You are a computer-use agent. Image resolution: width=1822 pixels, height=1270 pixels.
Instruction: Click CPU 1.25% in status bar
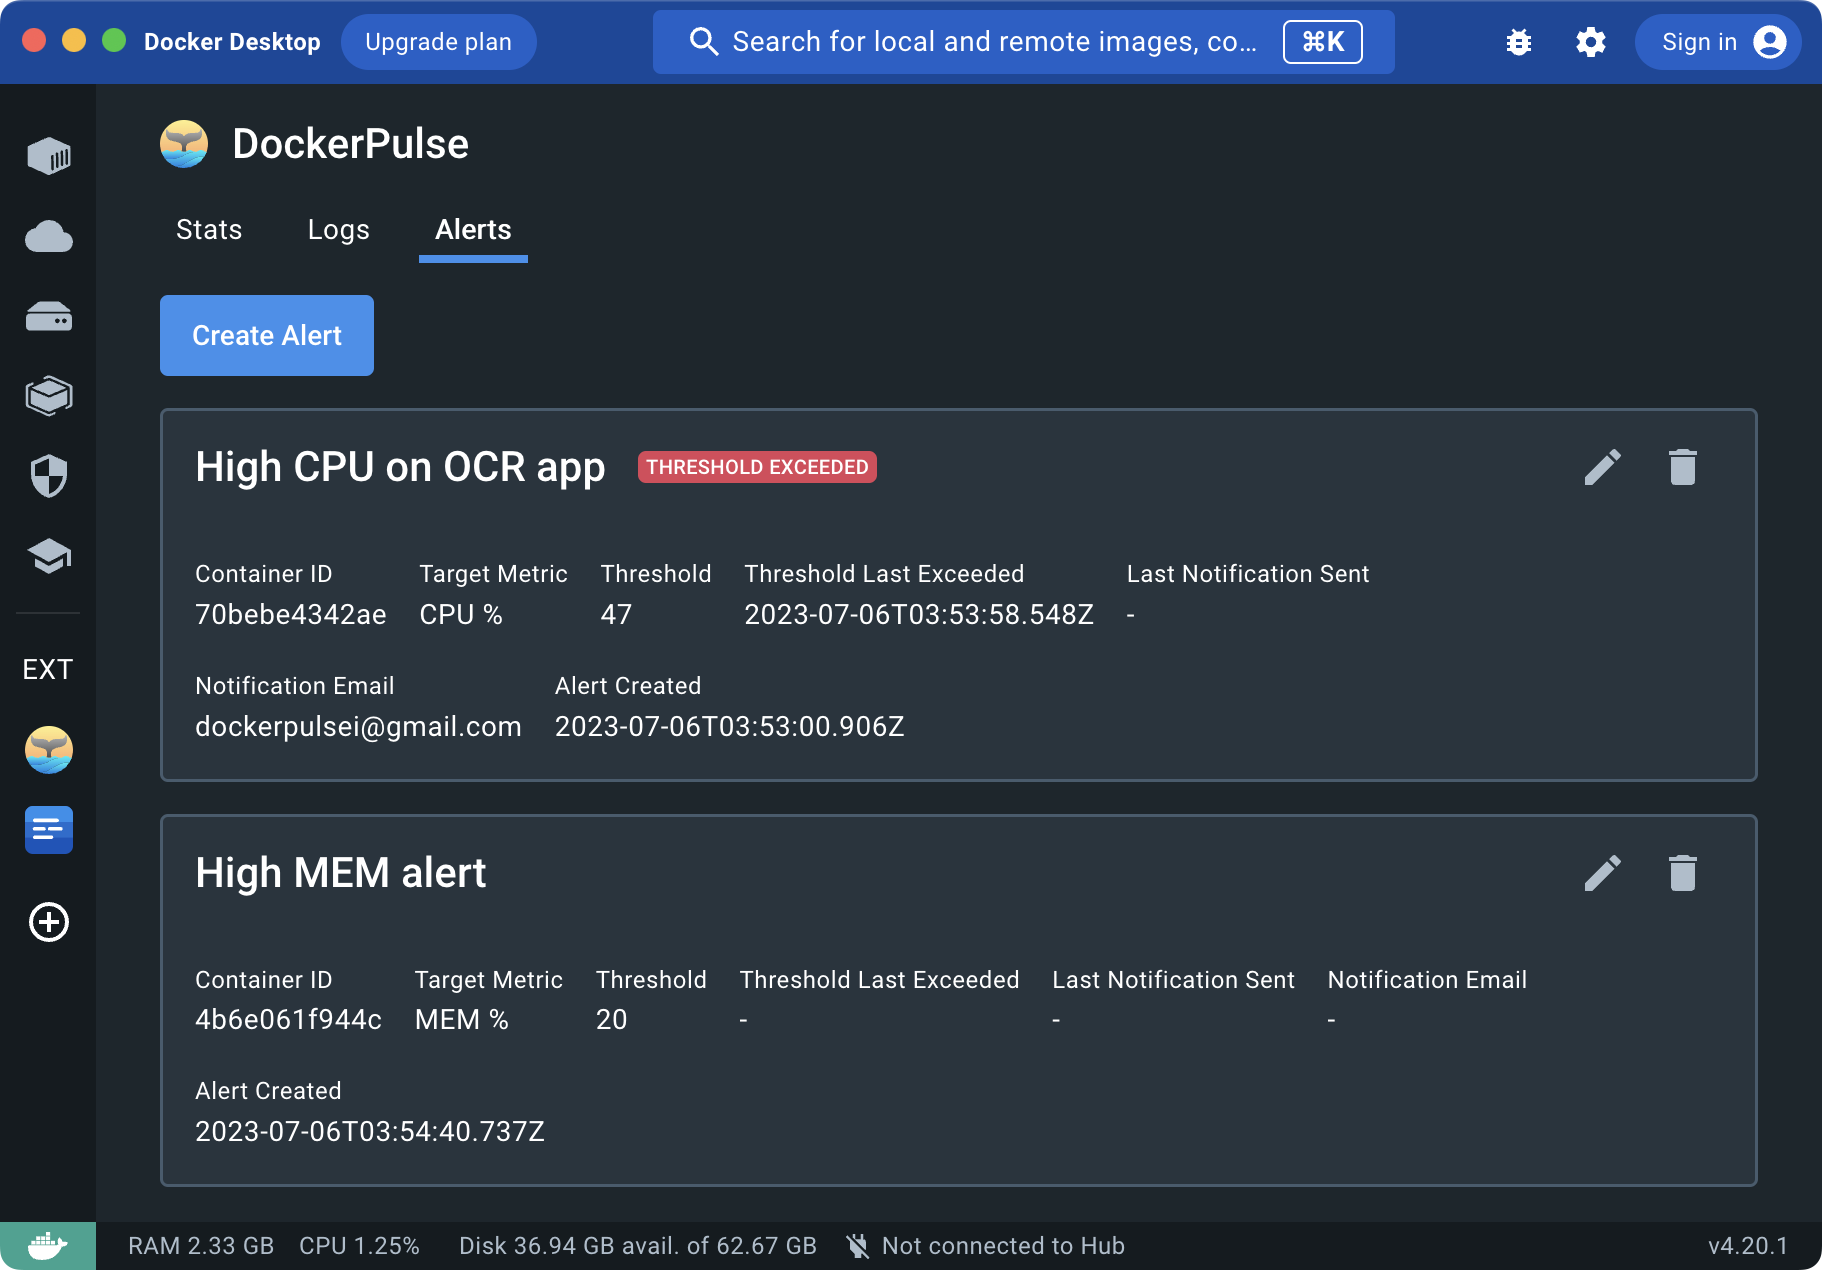point(359,1246)
